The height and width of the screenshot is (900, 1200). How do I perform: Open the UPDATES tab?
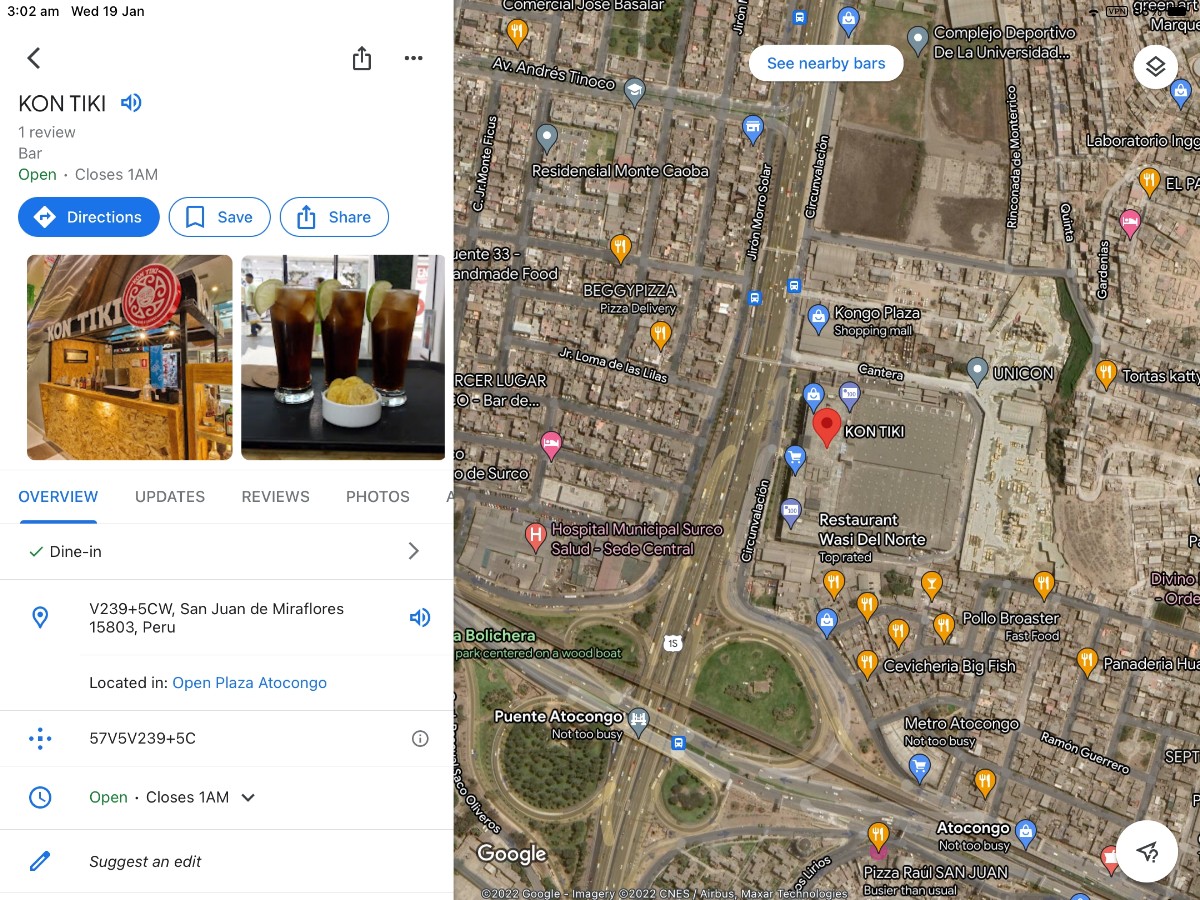pyautogui.click(x=170, y=497)
